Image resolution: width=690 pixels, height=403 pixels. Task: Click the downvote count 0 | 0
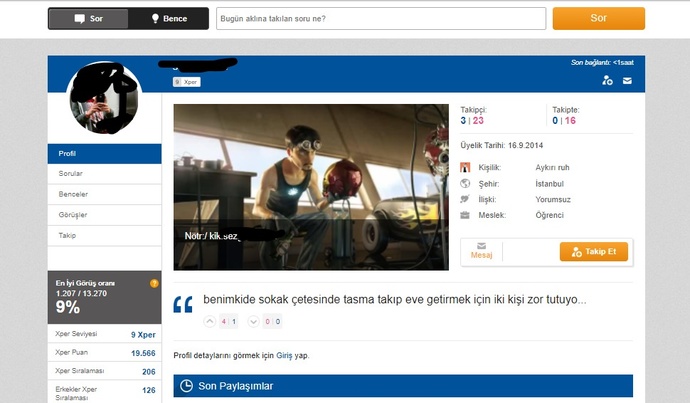[x=272, y=322]
